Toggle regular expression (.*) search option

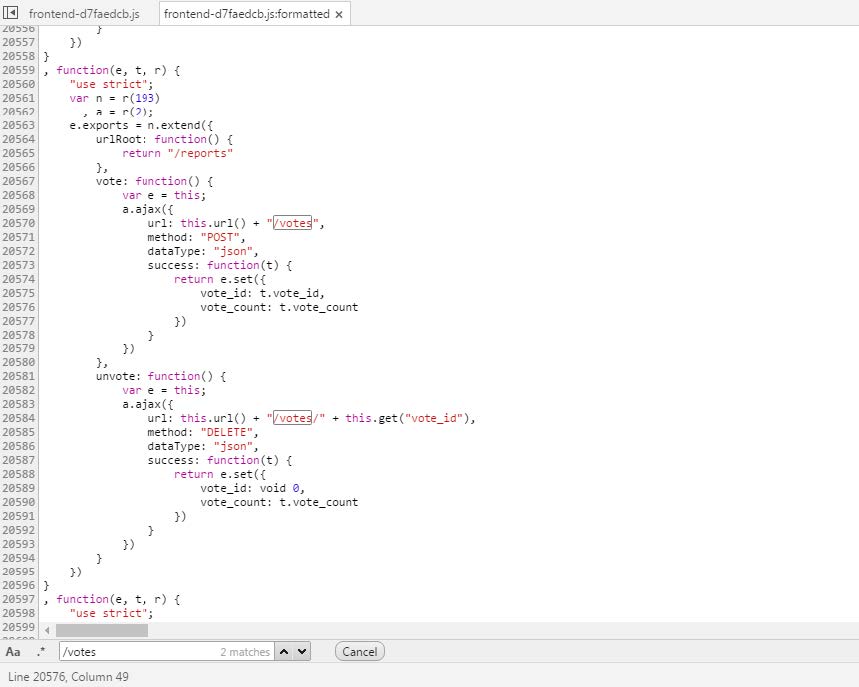click(41, 652)
